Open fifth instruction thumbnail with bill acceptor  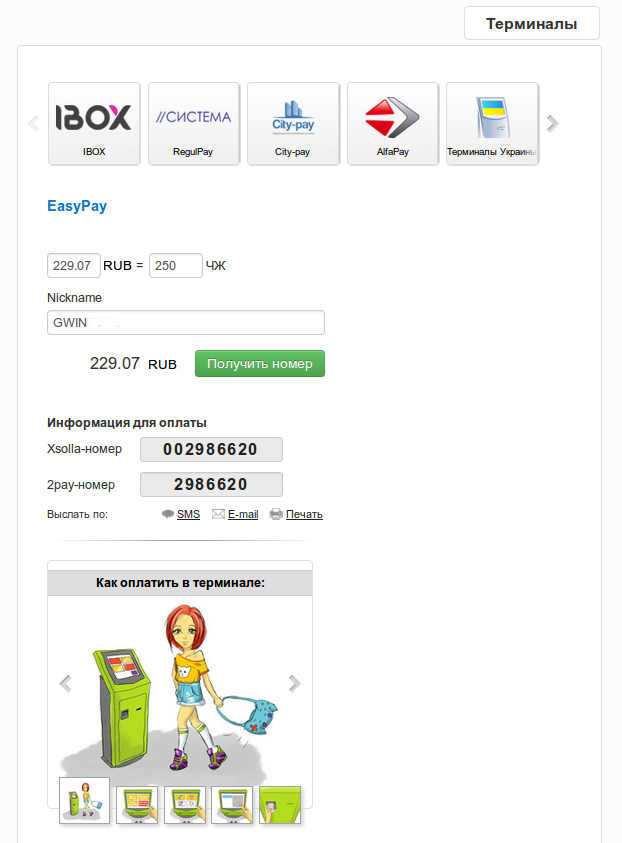tap(280, 804)
